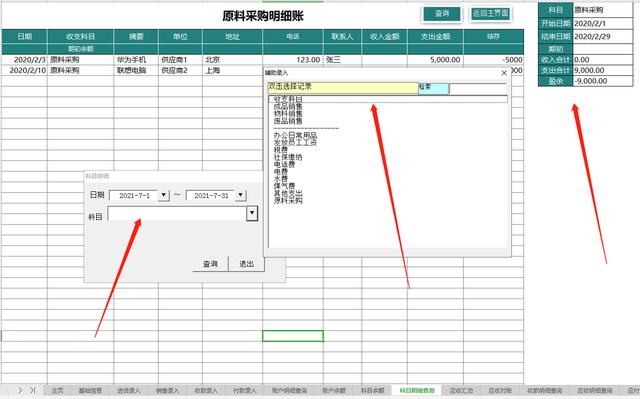Switch to the 主页 sheet tab
Image resolution: width=640 pixels, height=399 pixels.
point(58,390)
